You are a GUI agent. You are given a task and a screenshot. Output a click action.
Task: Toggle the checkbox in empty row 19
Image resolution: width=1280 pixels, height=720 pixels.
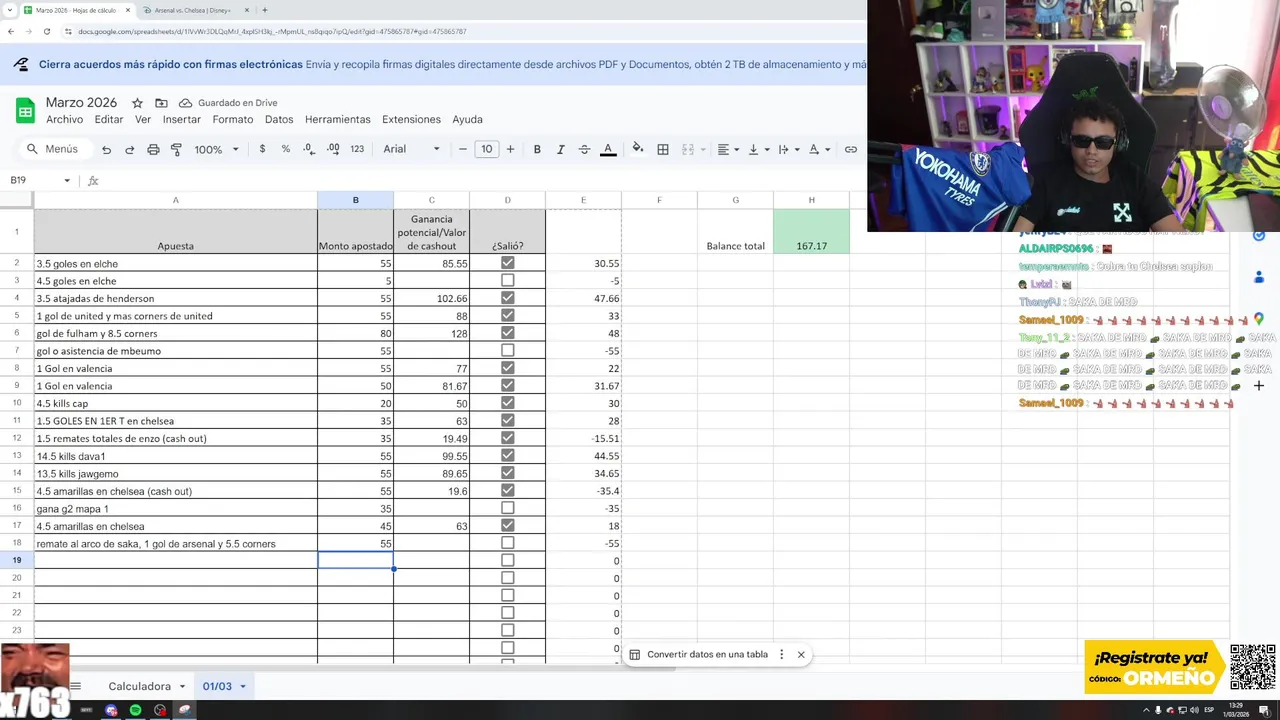(507, 560)
